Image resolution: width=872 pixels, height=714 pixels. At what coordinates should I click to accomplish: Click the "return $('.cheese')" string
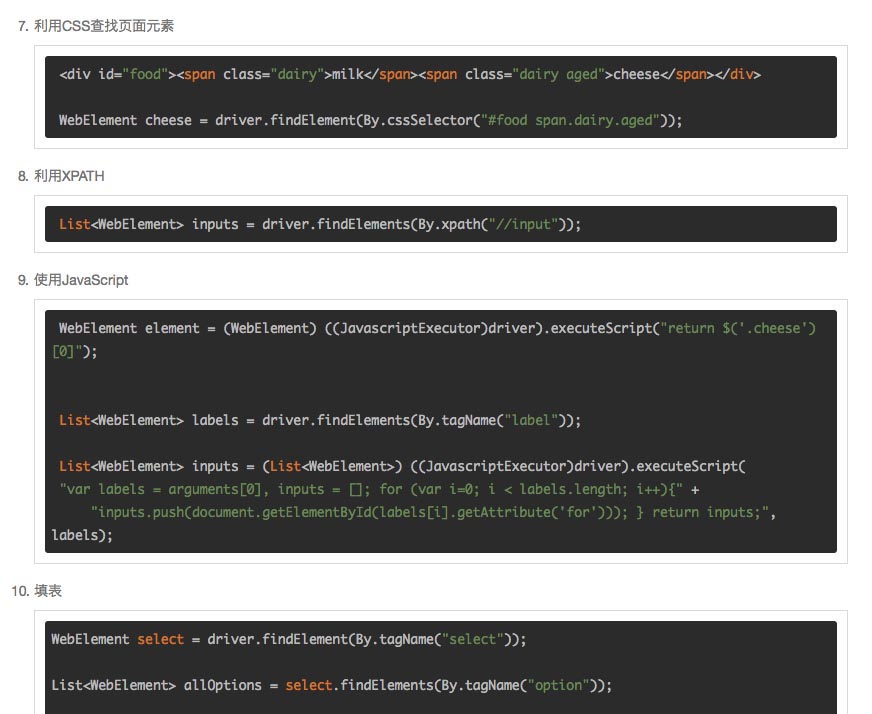tap(738, 328)
